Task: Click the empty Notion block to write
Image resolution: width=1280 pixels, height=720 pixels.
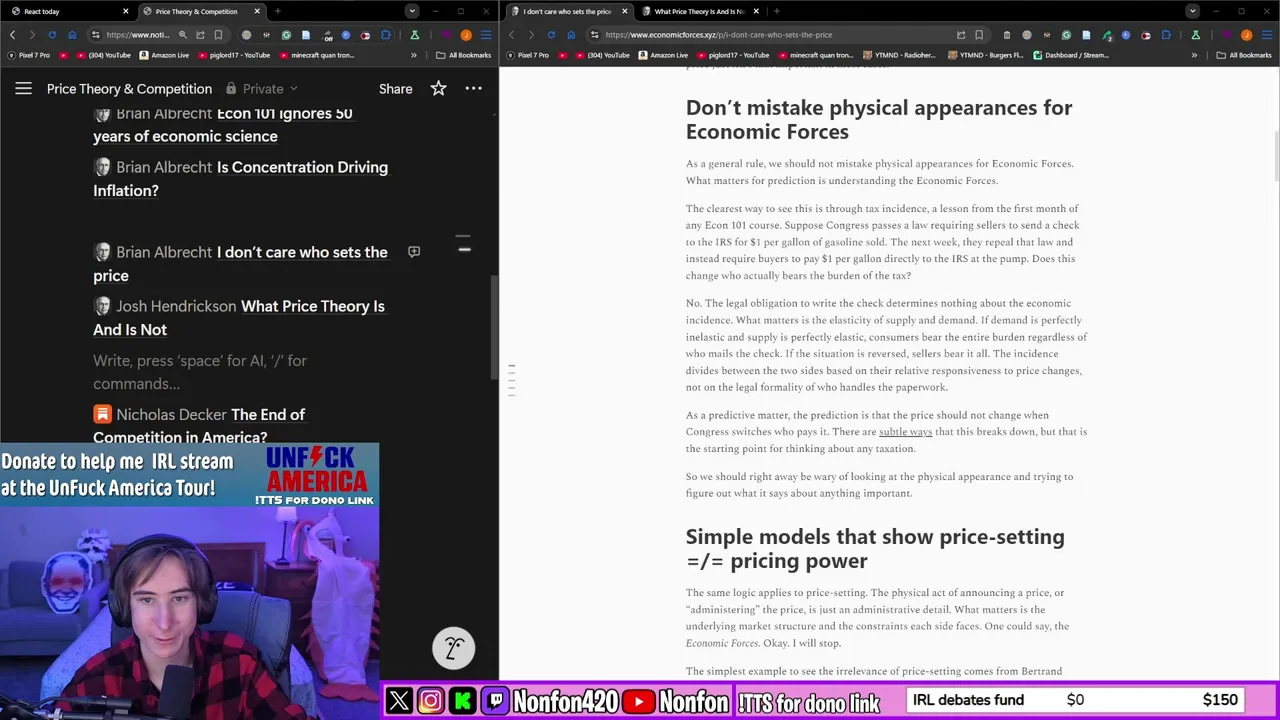Action: (200, 372)
